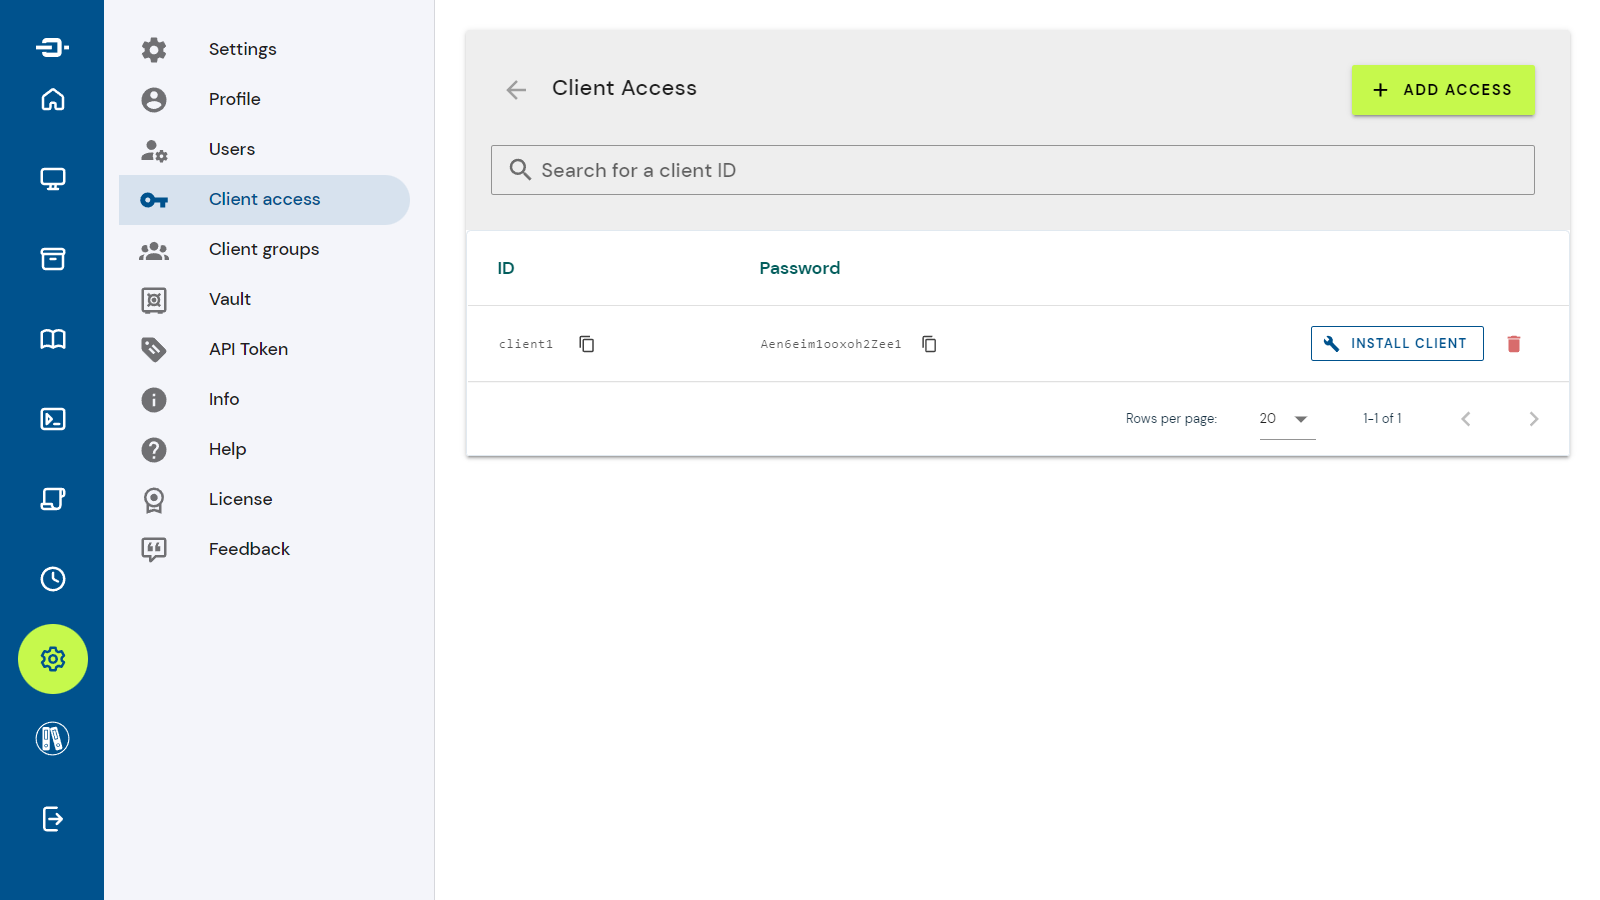Viewport: 1600px width, 900px height.
Task: Select Vault in the settings menu
Action: (230, 299)
